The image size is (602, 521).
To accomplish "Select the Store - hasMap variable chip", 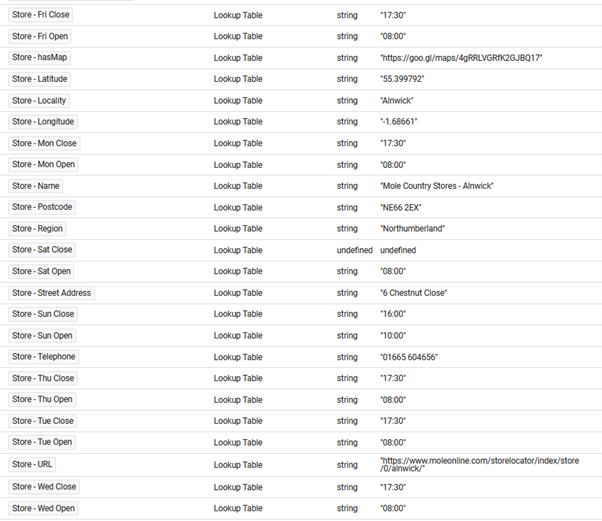I will 40,58.
